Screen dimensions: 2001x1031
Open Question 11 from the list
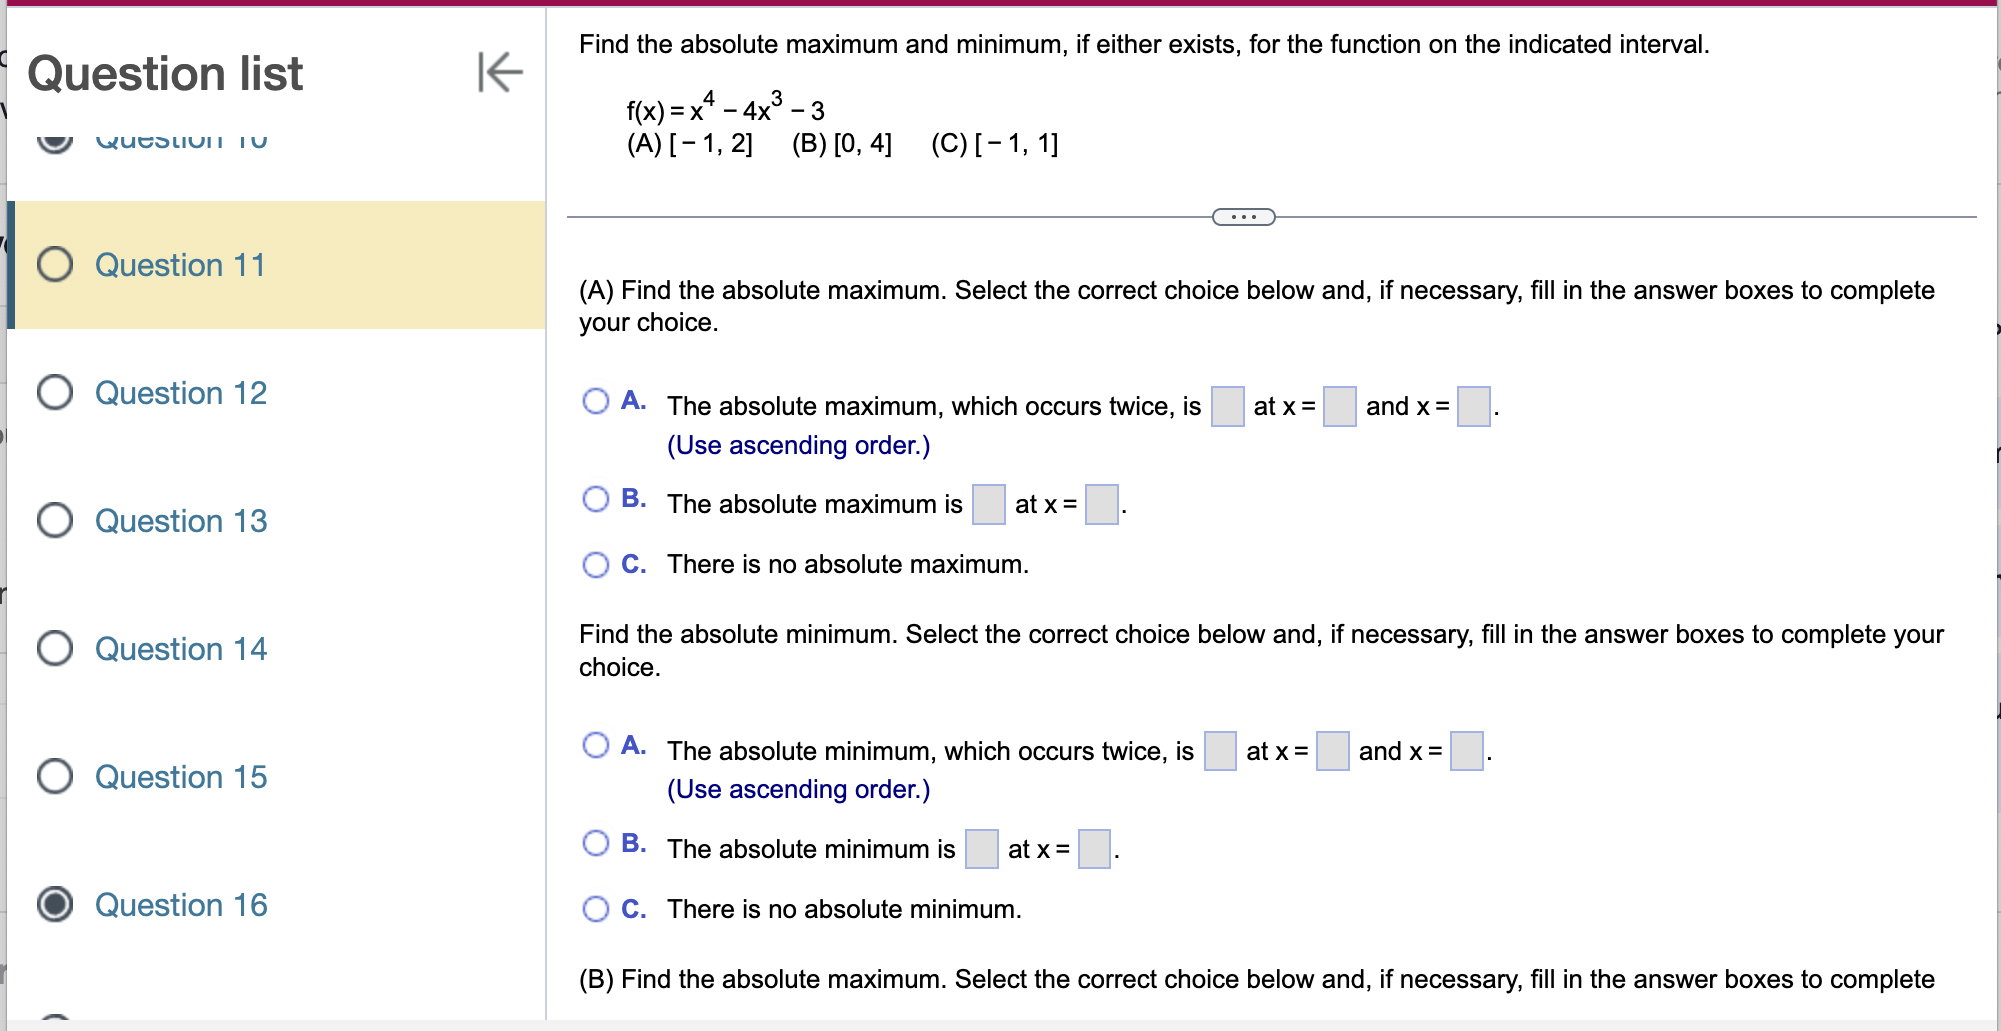click(180, 264)
